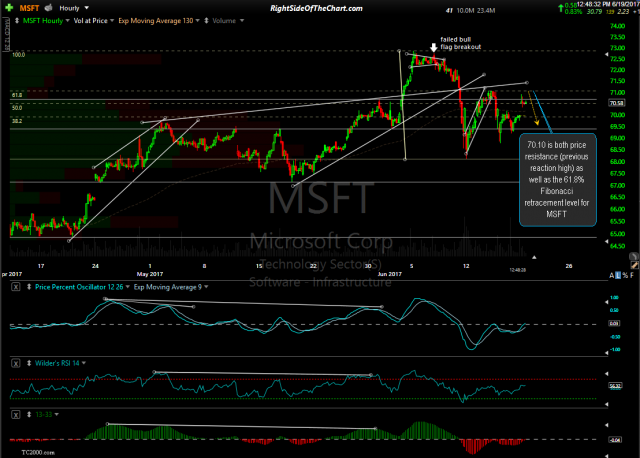Open Price Percent Oscillator 12 26 menu
Screen dimensions: 640x458
tap(127, 287)
